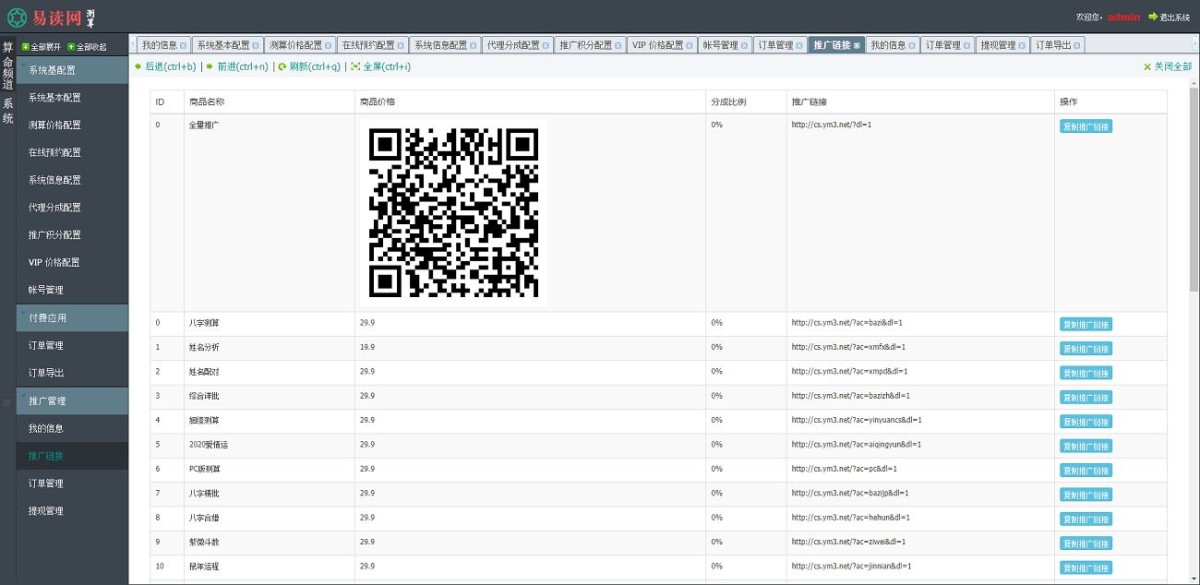Image resolution: width=1200 pixels, height=585 pixels.
Task: Collapse the 系统基配置 sidebar section
Action: tap(72, 70)
